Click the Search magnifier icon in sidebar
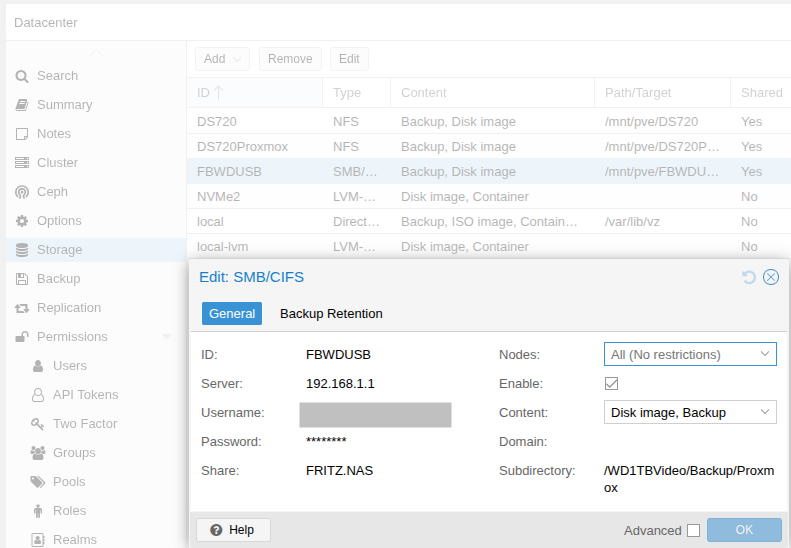Viewport: 791px width, 548px height. tap(22, 76)
